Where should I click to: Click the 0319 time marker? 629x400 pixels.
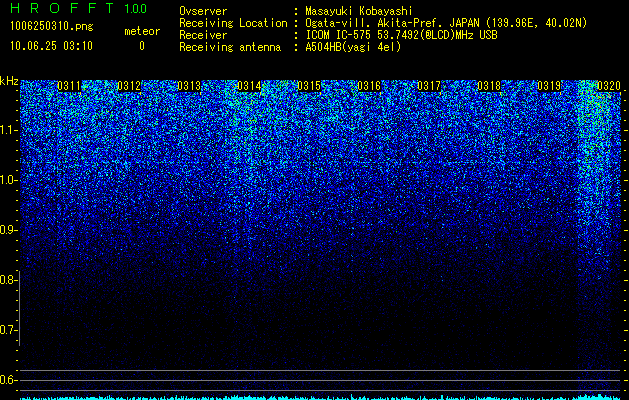click(549, 86)
